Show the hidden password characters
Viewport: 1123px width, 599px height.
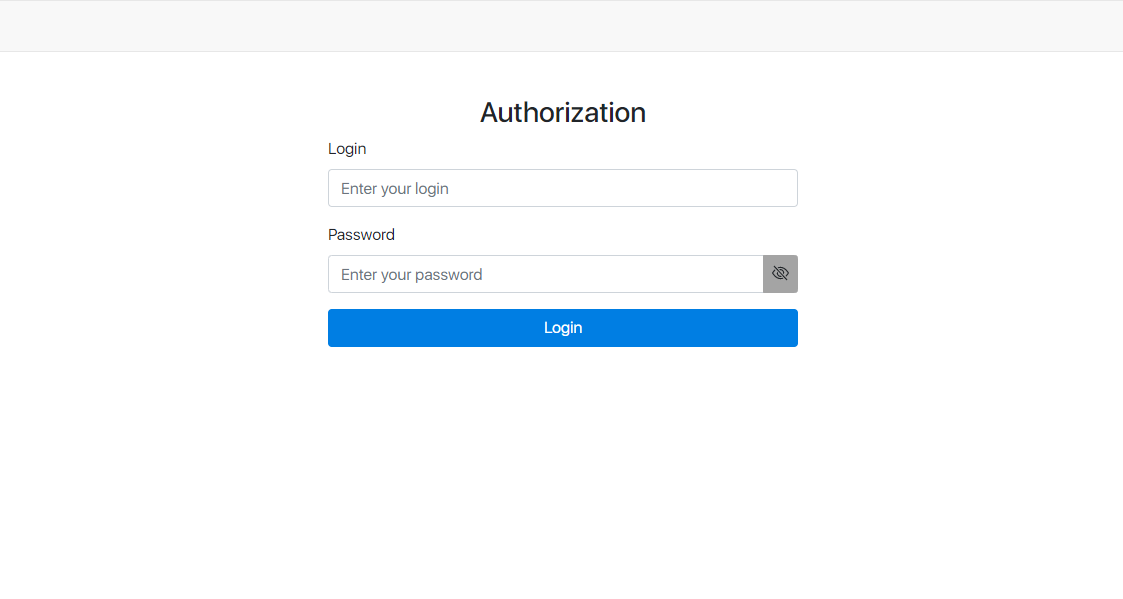[780, 274]
